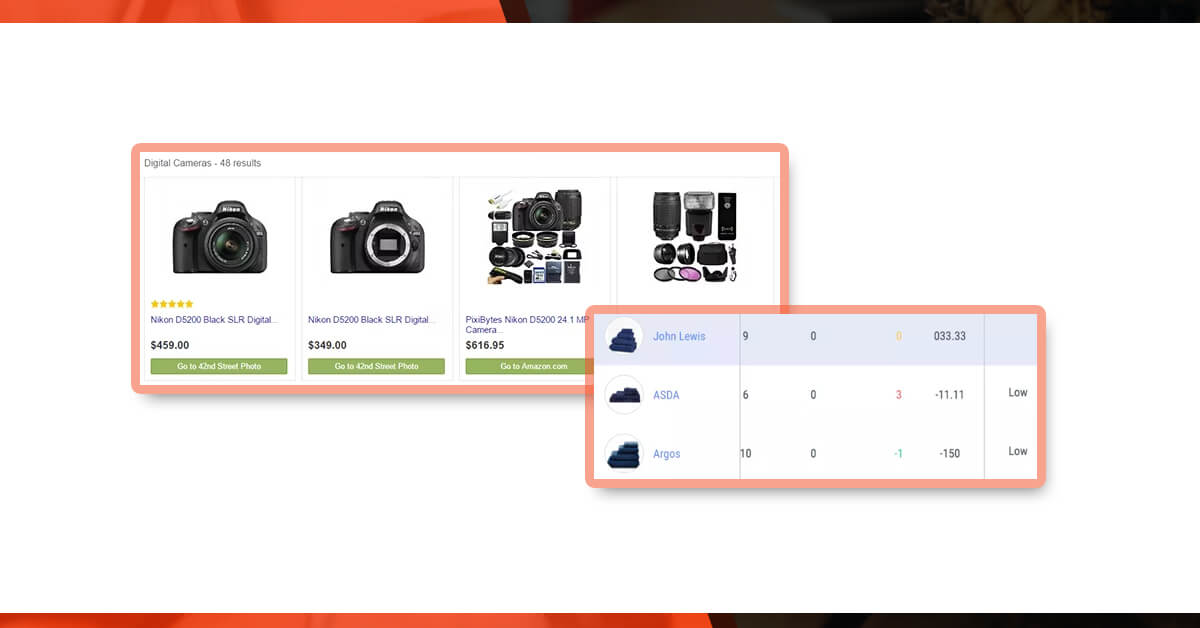Click the Low label in Argos row
This screenshot has width=1200, height=628.
(1018, 451)
